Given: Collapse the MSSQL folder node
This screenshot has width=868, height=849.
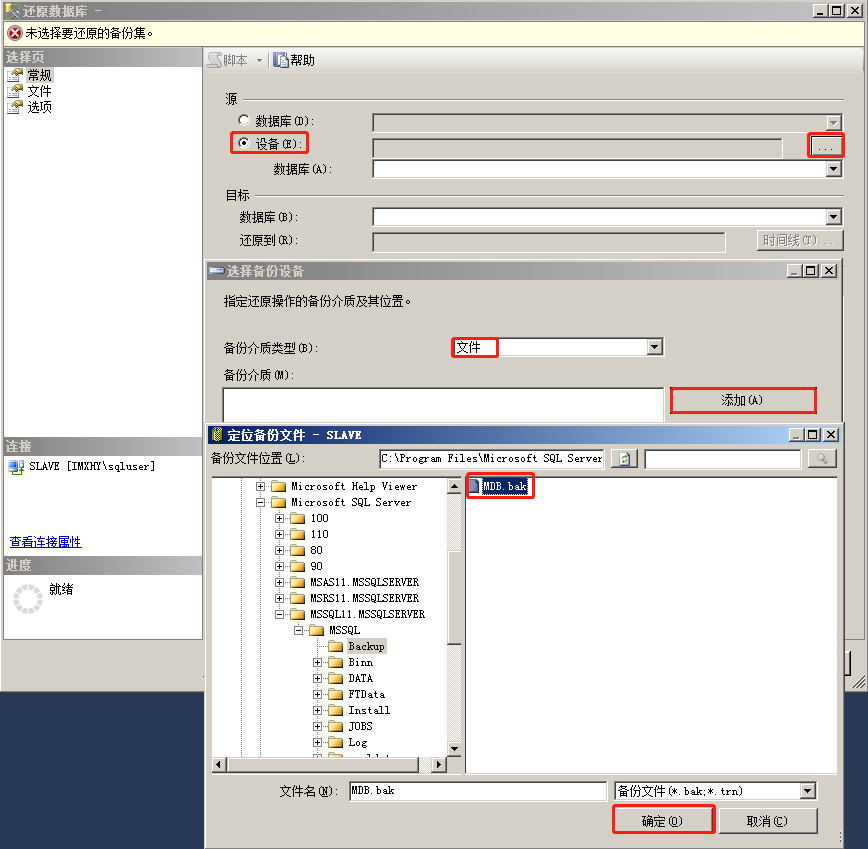Looking at the screenshot, I should [298, 631].
